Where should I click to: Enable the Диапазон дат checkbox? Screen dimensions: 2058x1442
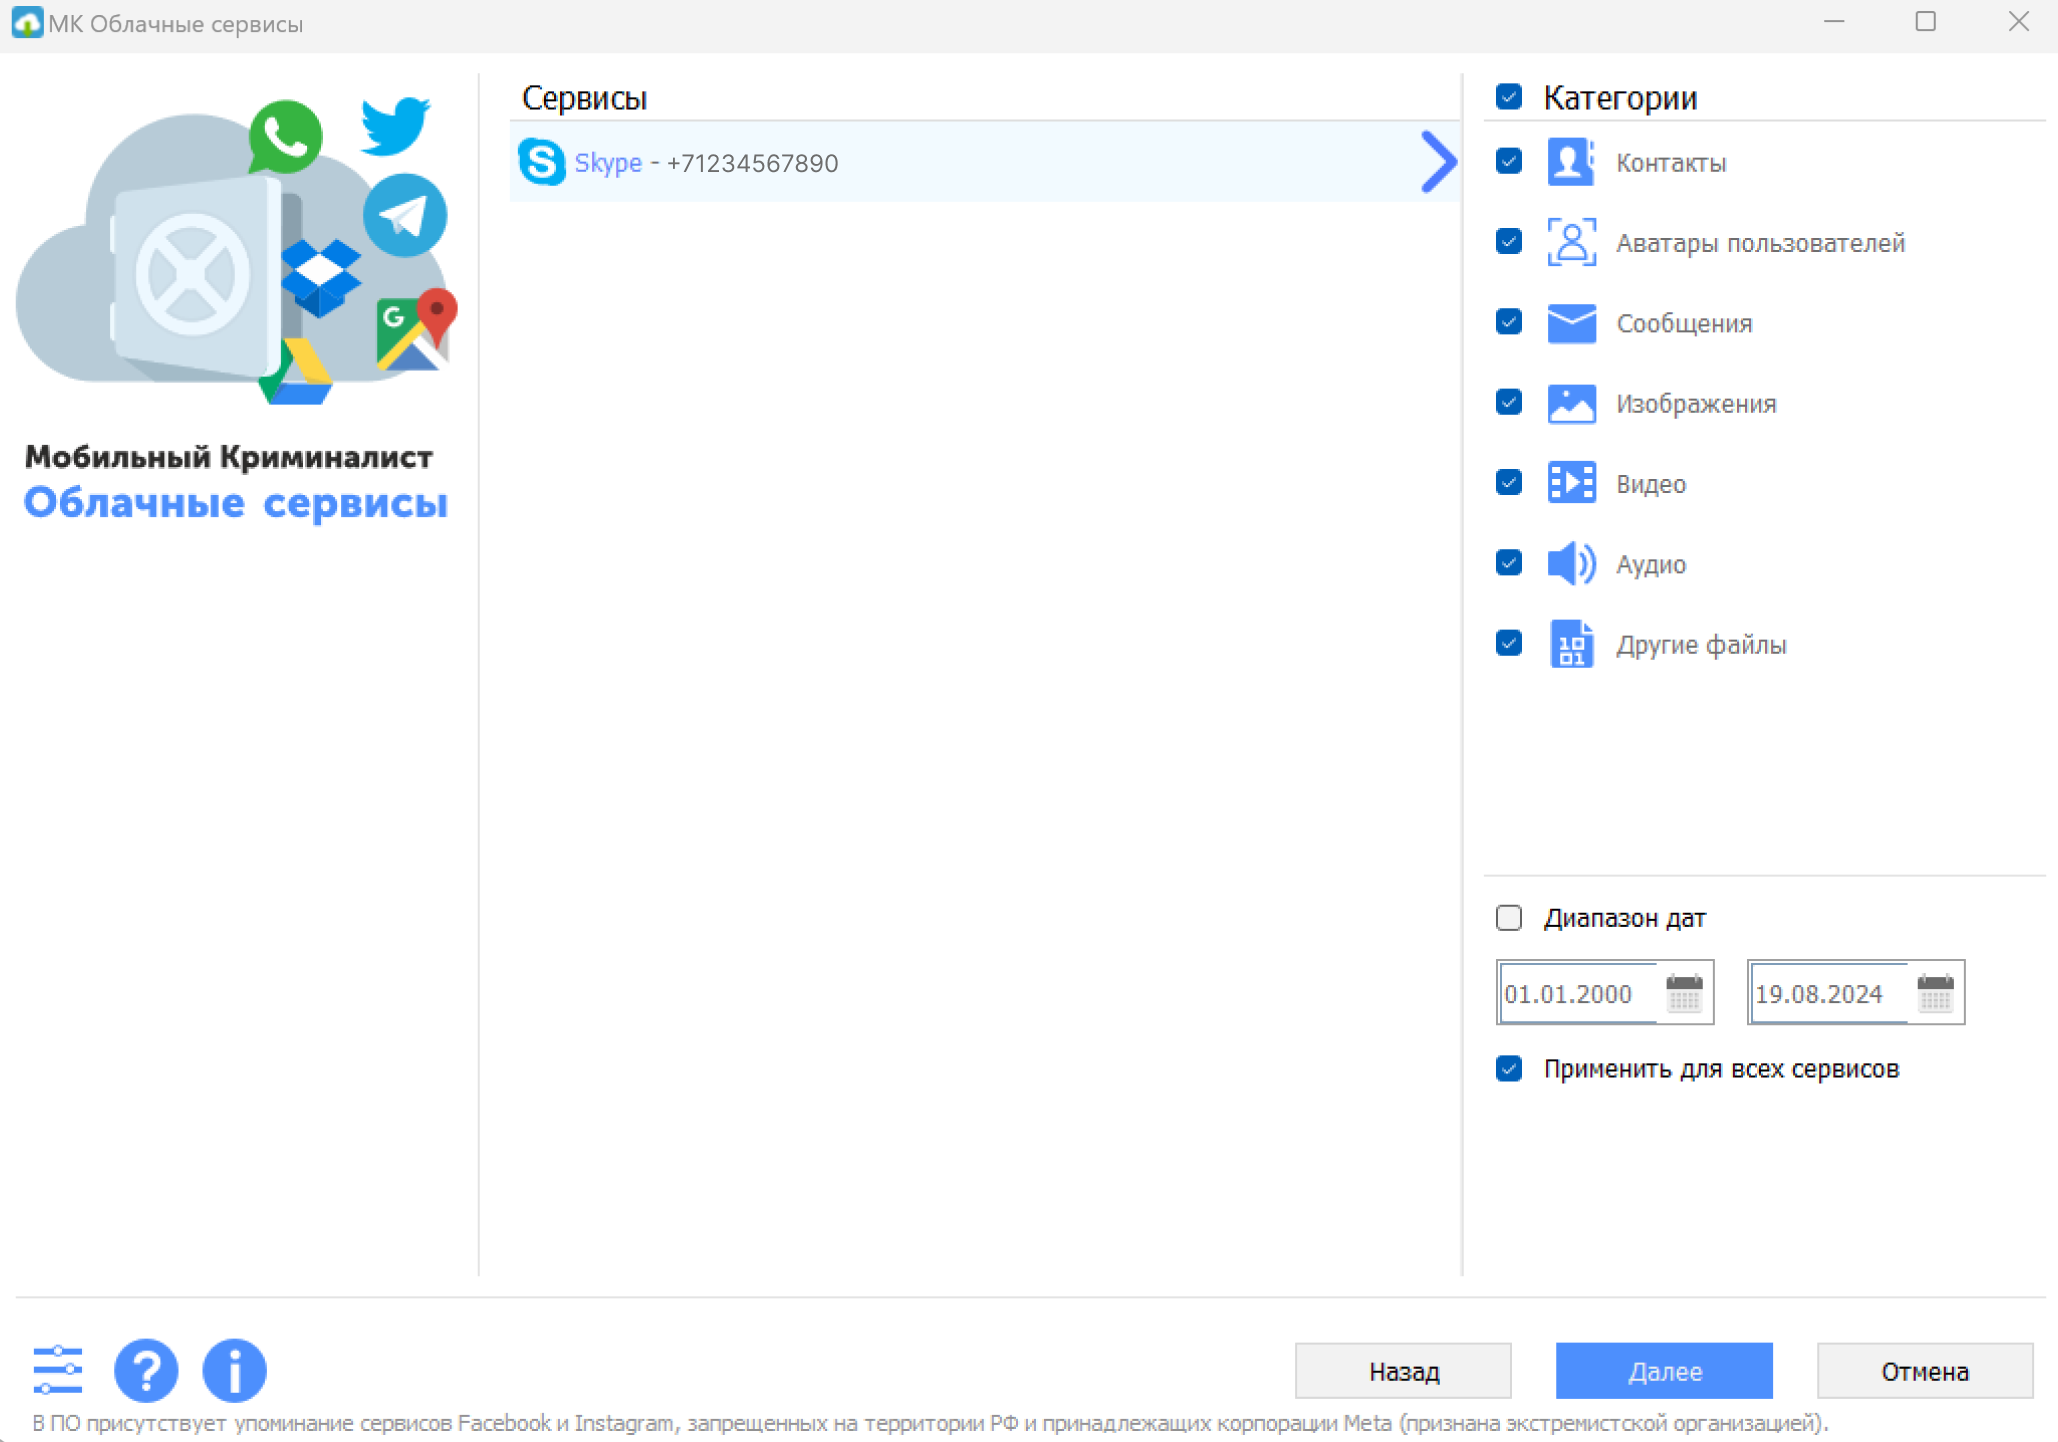pos(1508,917)
